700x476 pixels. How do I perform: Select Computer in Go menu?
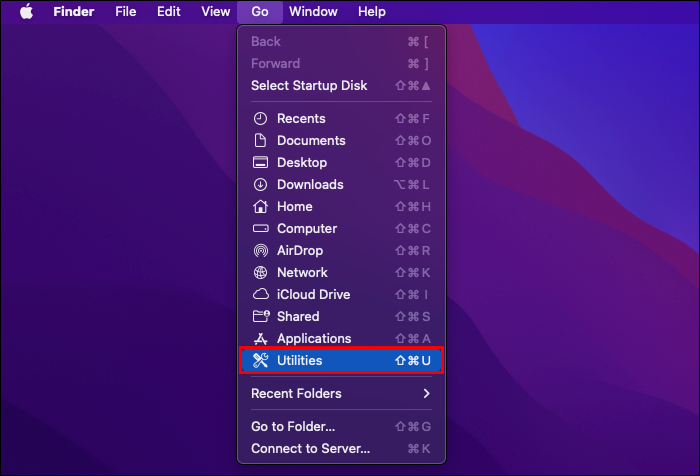(x=342, y=229)
